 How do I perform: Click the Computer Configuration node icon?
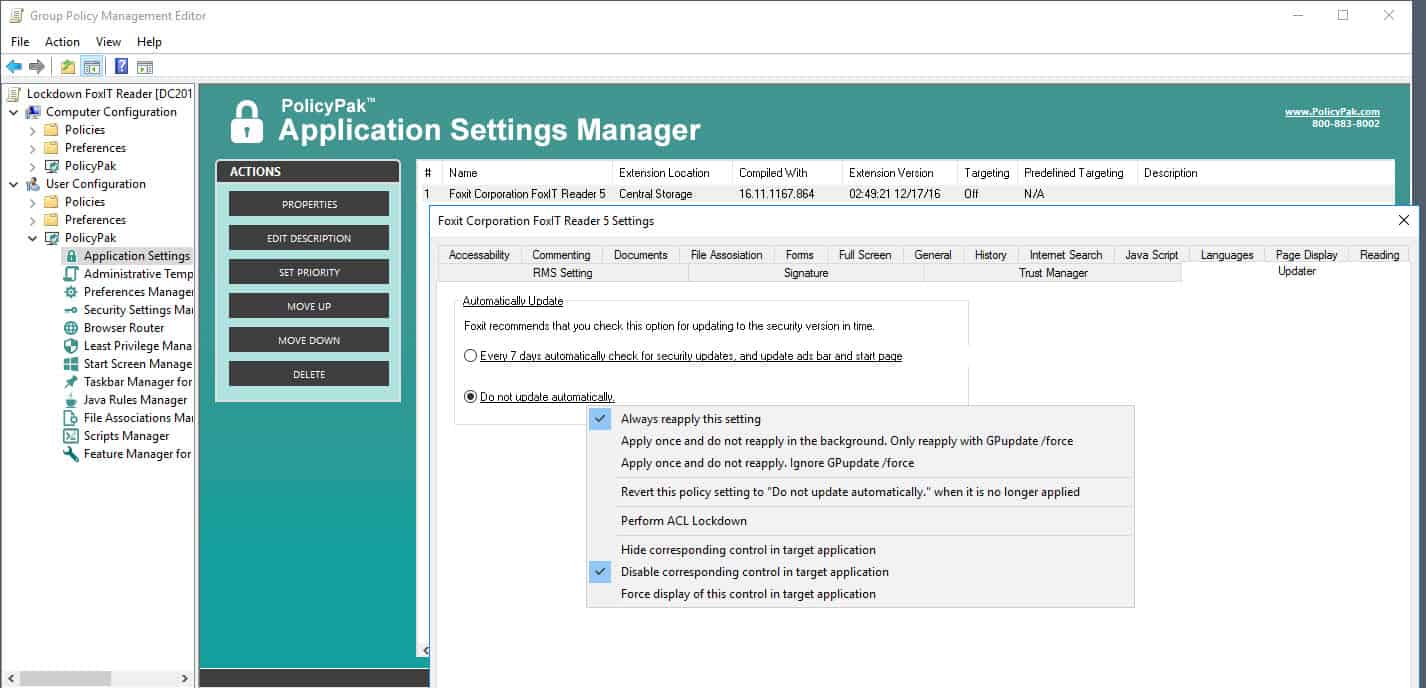pos(33,112)
